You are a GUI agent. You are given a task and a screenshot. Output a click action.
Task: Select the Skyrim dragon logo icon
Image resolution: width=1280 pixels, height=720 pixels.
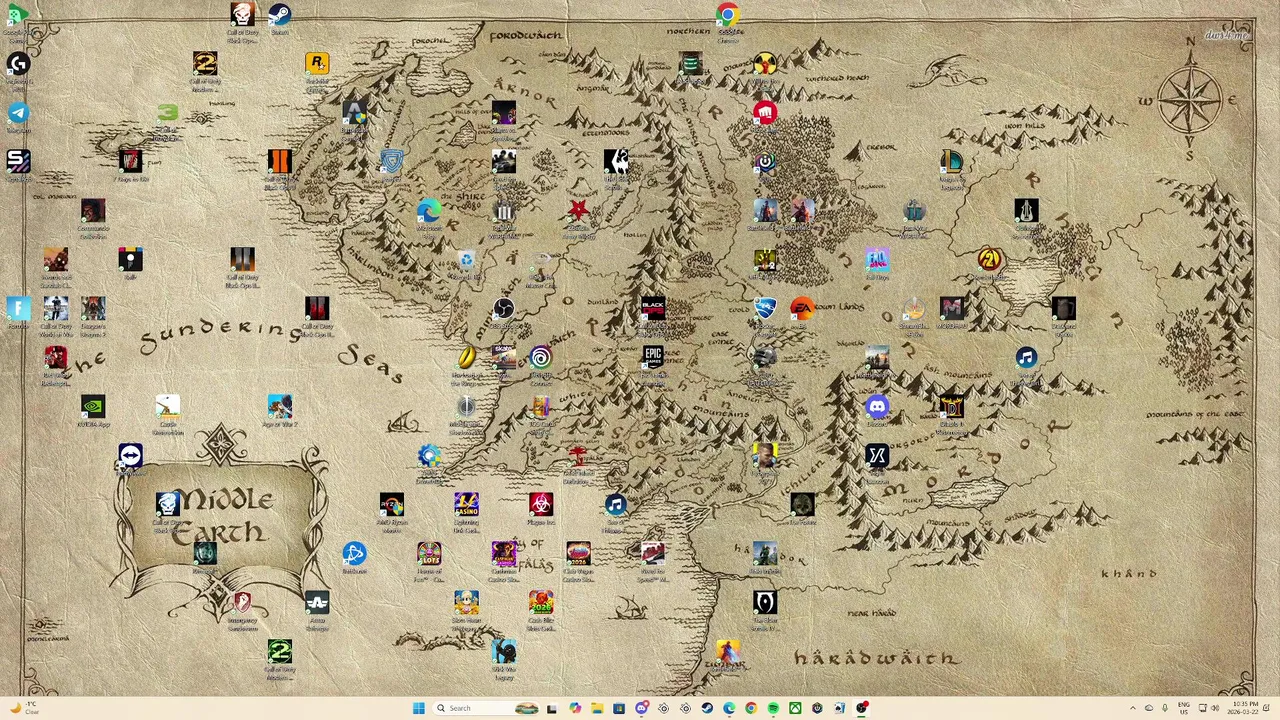(616, 161)
